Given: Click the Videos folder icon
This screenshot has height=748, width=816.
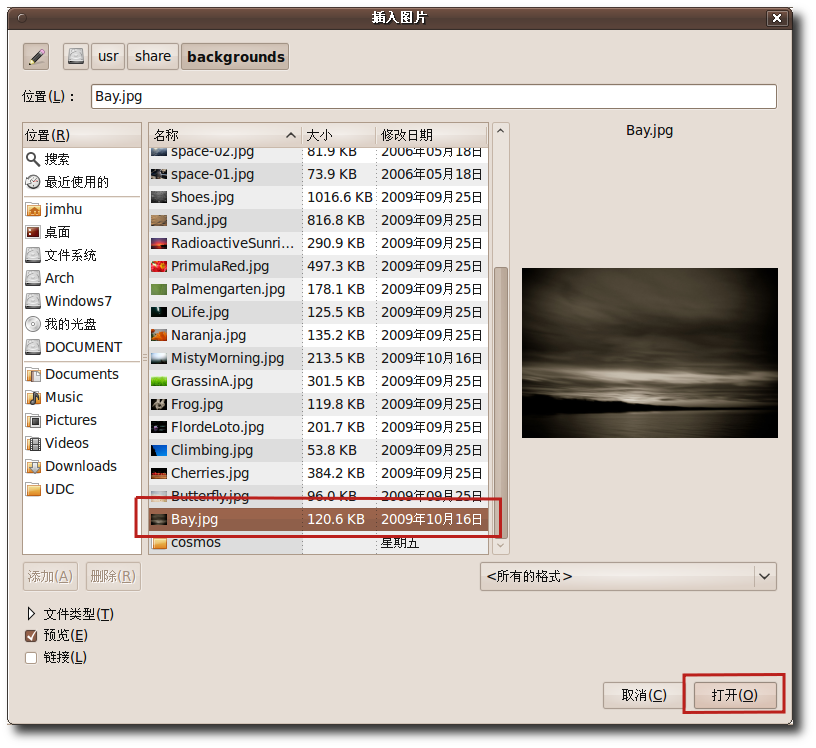Looking at the screenshot, I should click(x=33, y=443).
